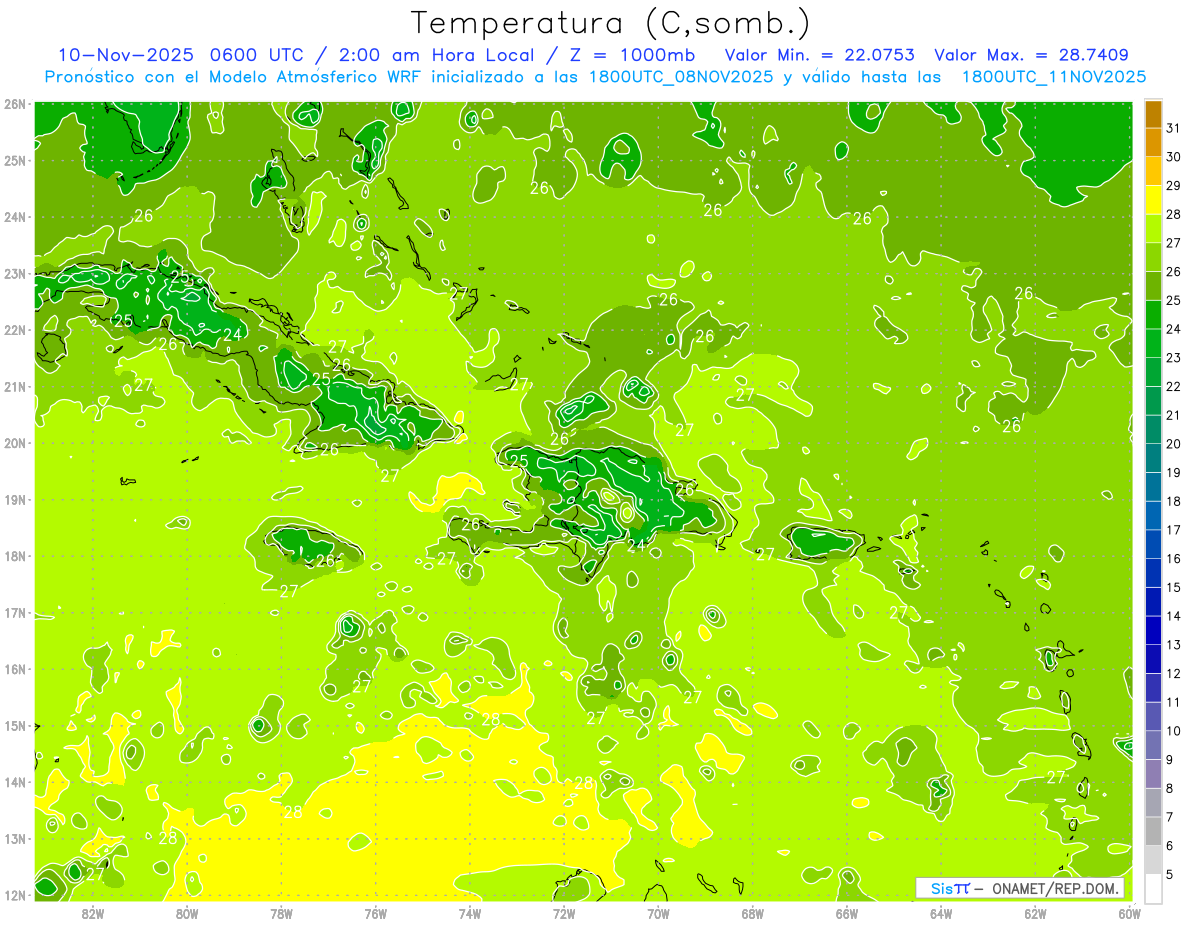Image resolution: width=1200 pixels, height=927 pixels.
Task: Click legend value label '16'
Action: [1173, 558]
